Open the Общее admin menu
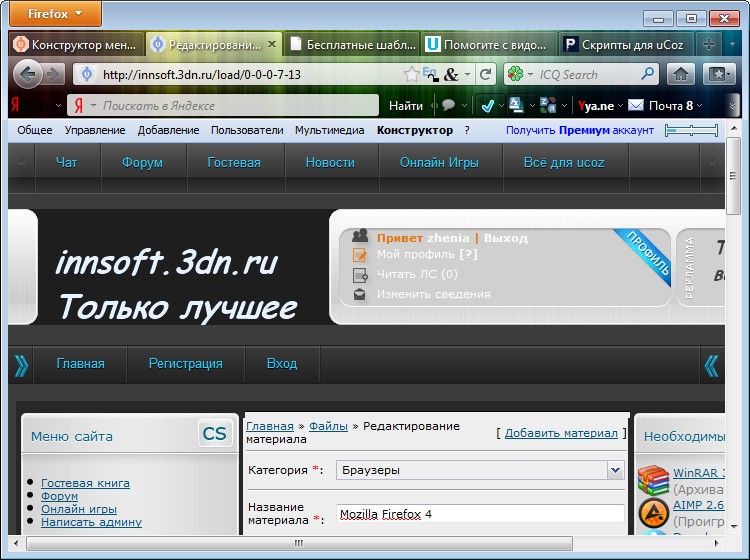Viewport: 750px width, 560px height. (x=35, y=130)
